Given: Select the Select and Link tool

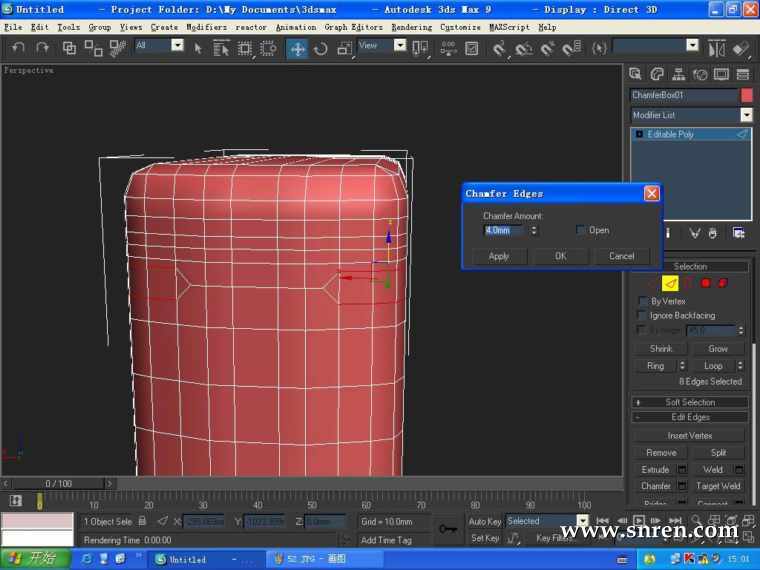Looking at the screenshot, I should click(69, 48).
